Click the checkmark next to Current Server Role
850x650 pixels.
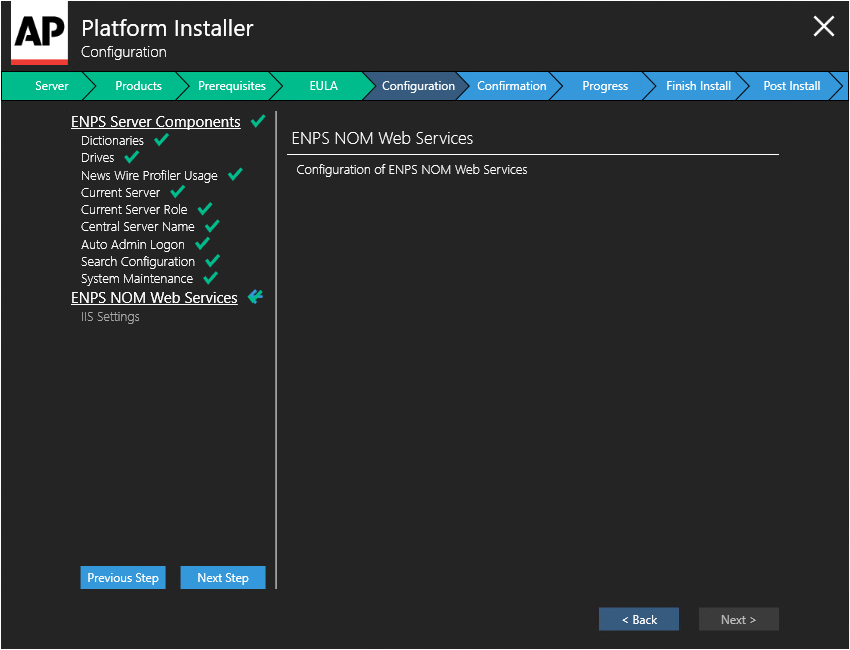click(205, 209)
